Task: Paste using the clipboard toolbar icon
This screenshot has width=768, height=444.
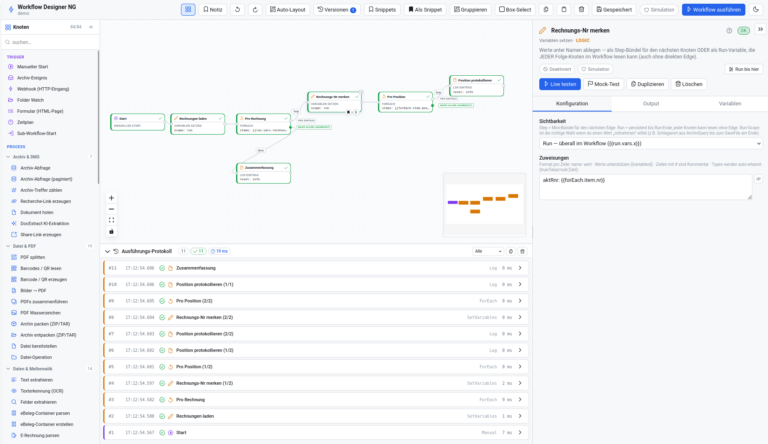Action: coord(564,9)
